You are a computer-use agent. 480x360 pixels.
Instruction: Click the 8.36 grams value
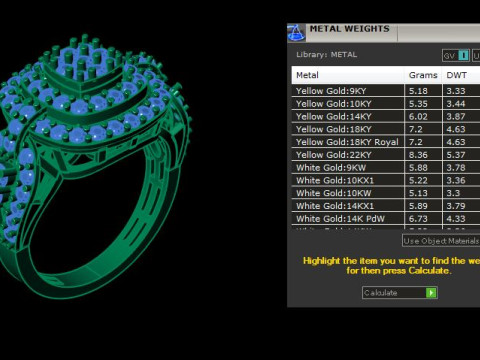418,155
